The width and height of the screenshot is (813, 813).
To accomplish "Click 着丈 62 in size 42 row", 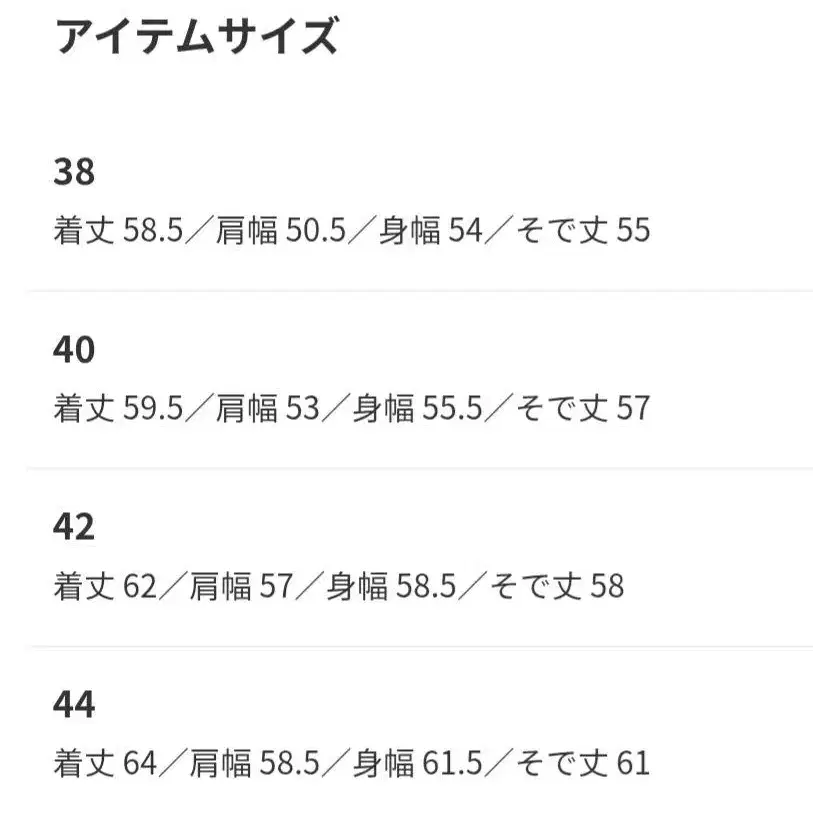I will (x=106, y=586).
